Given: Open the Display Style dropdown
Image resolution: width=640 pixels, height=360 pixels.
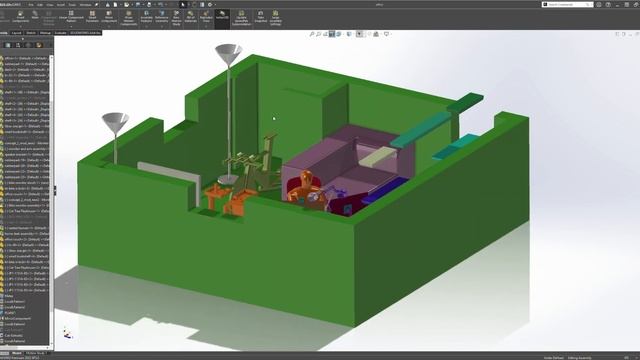Looking at the screenshot, I should (x=350, y=34).
